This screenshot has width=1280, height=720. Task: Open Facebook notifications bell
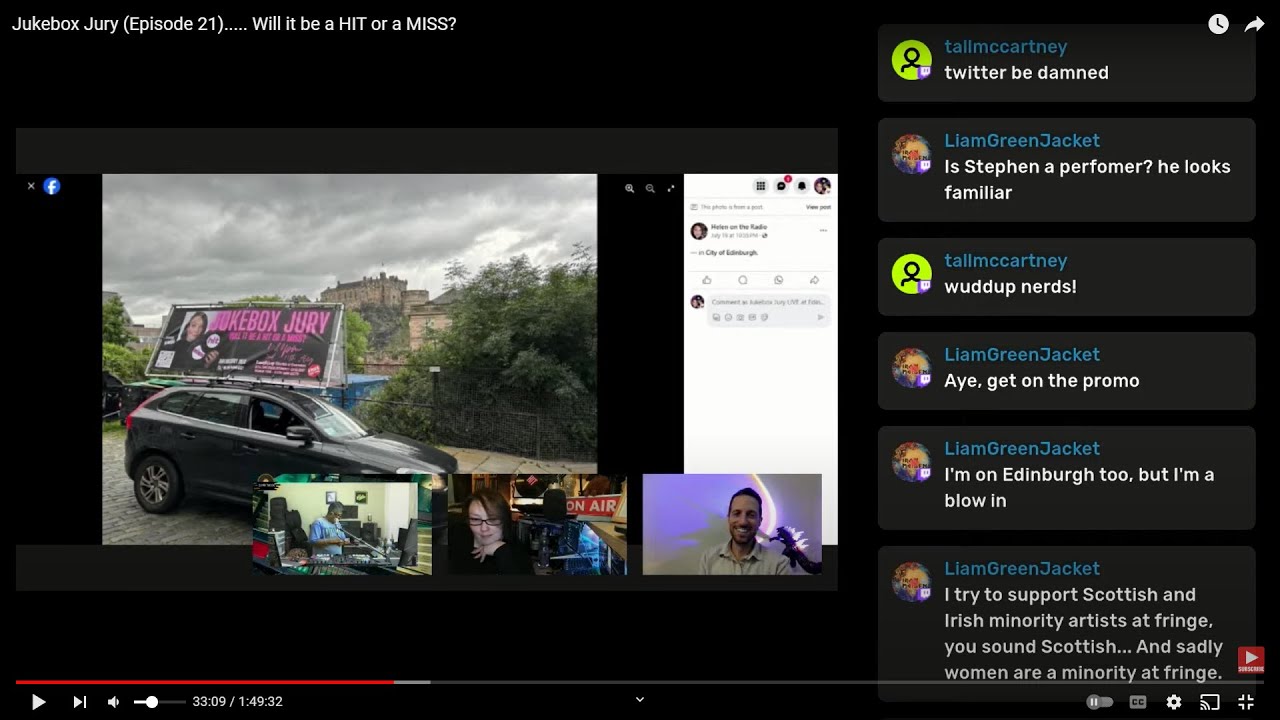(802, 186)
